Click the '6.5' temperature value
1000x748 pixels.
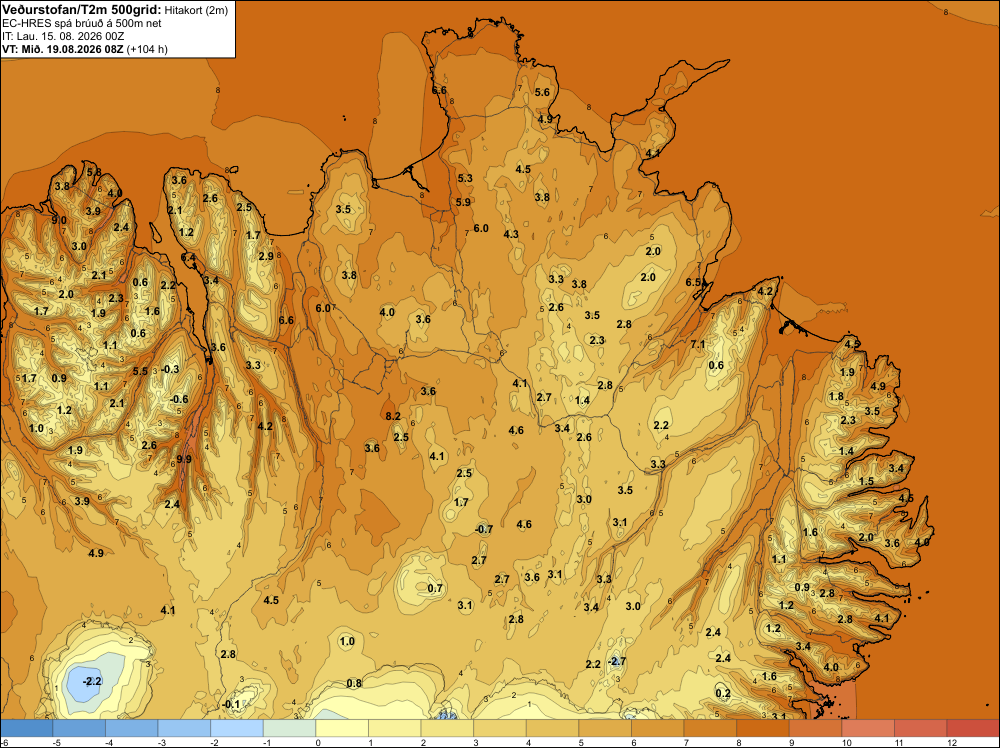693,282
